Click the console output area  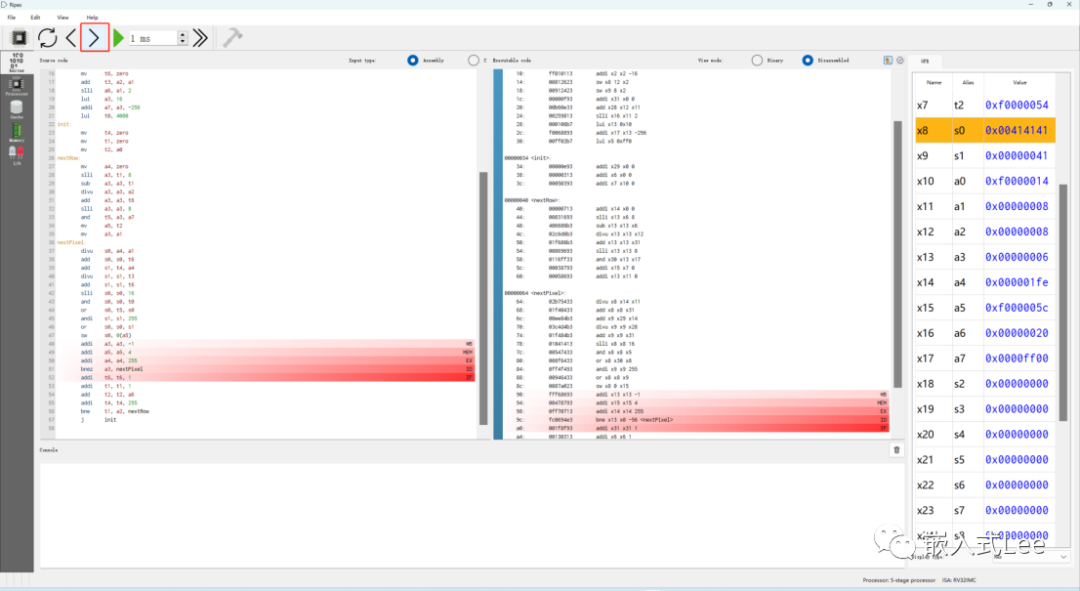[472, 514]
